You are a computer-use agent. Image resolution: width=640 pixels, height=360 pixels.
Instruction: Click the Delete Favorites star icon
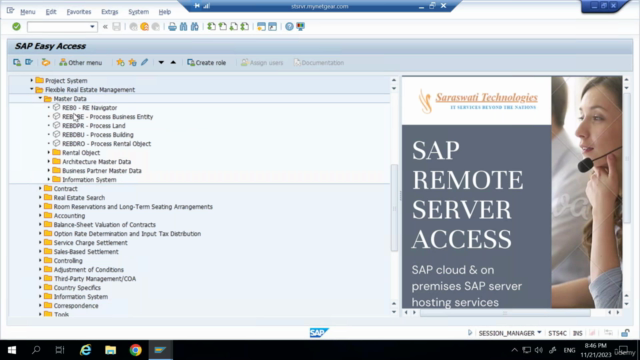[x=133, y=62]
